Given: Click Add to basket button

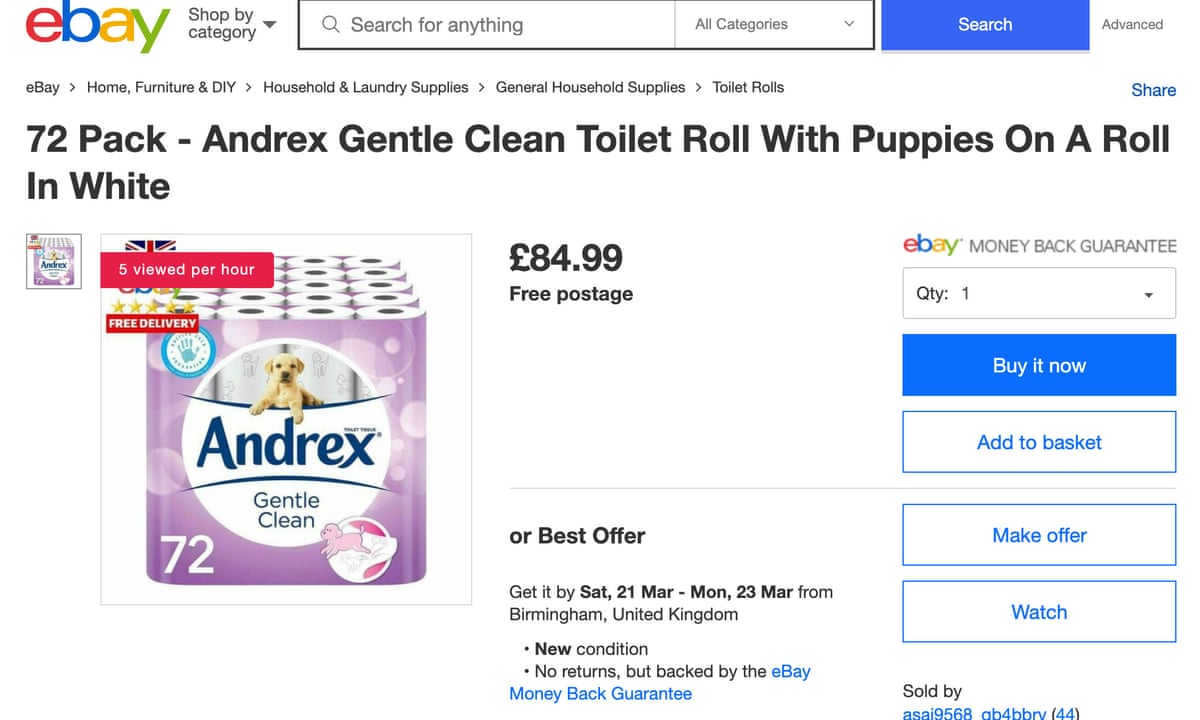Looking at the screenshot, I should (1038, 442).
